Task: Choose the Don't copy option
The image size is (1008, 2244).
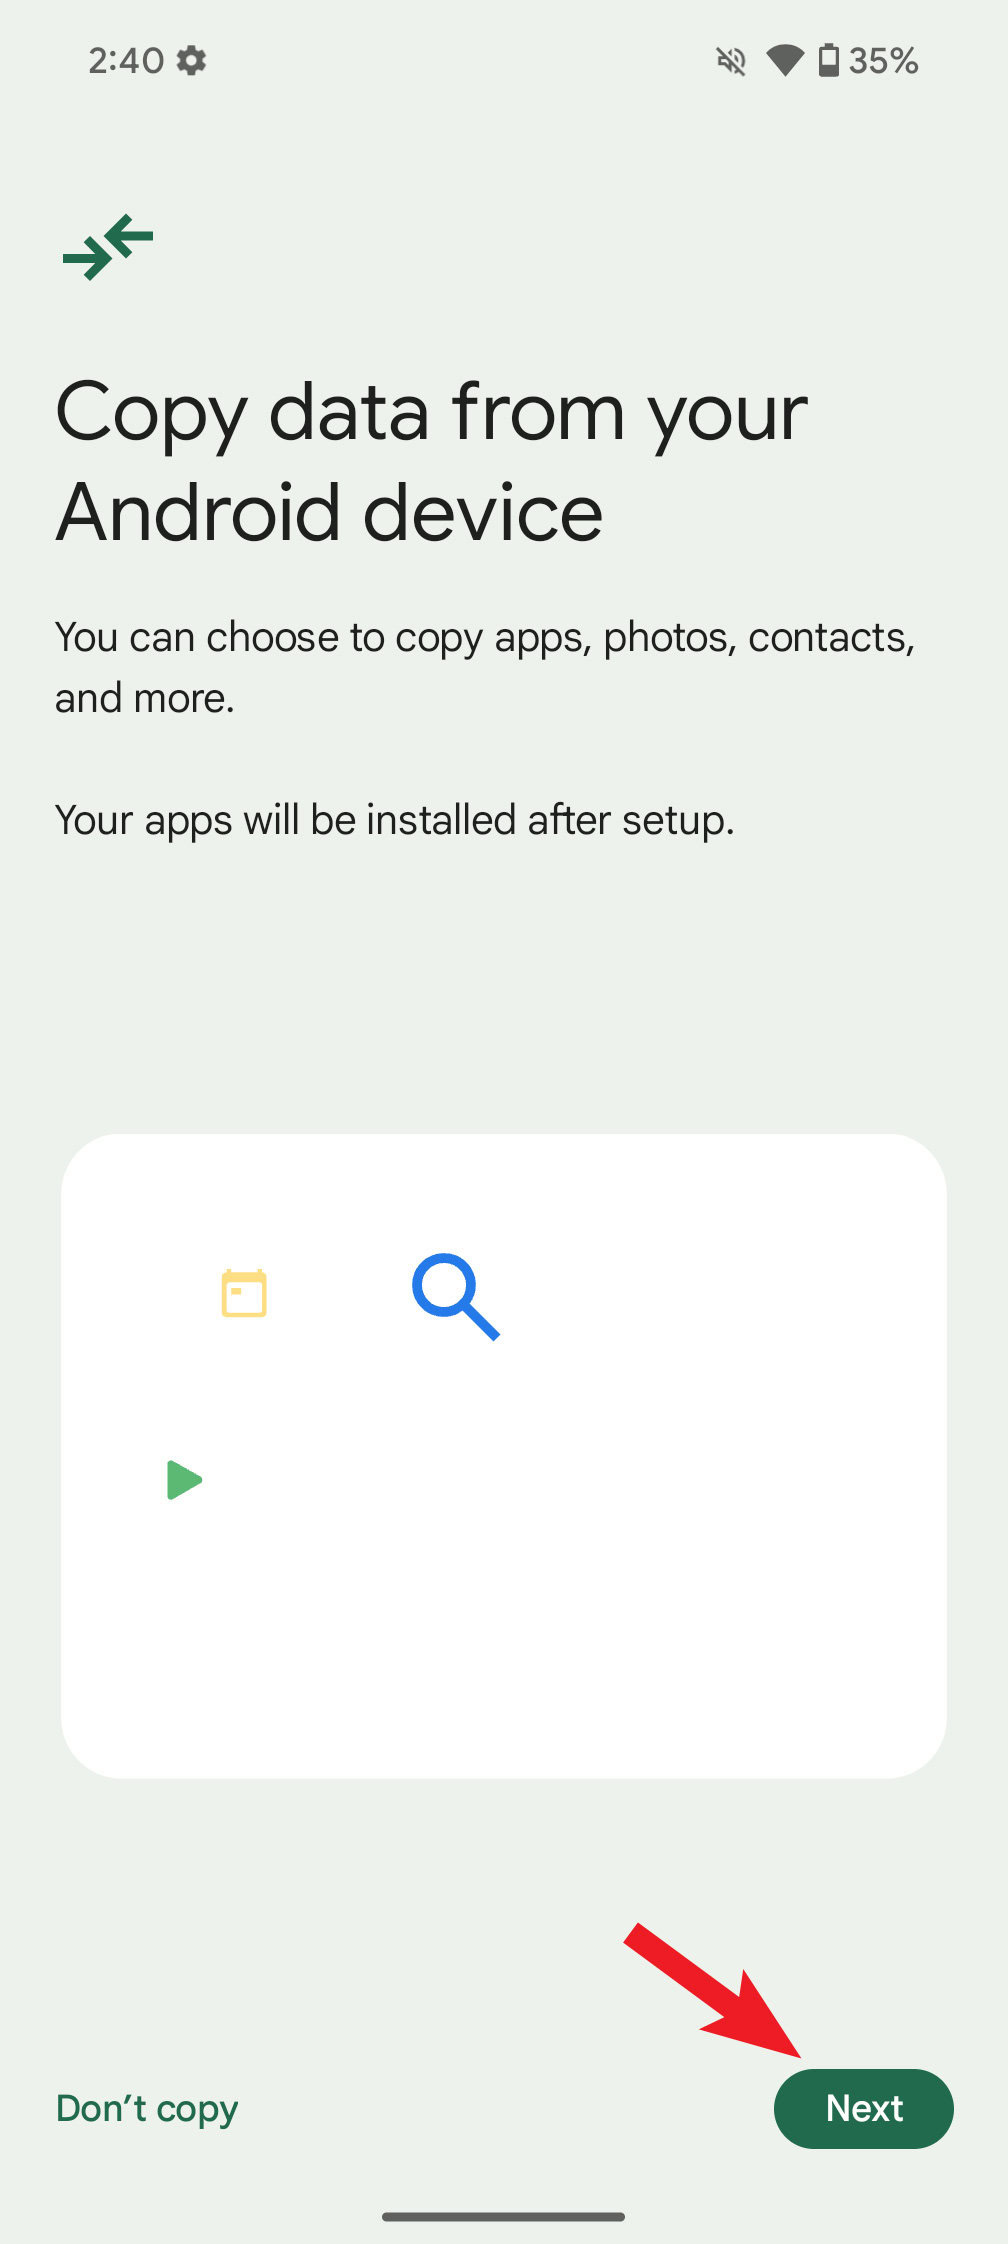Action: point(147,2108)
